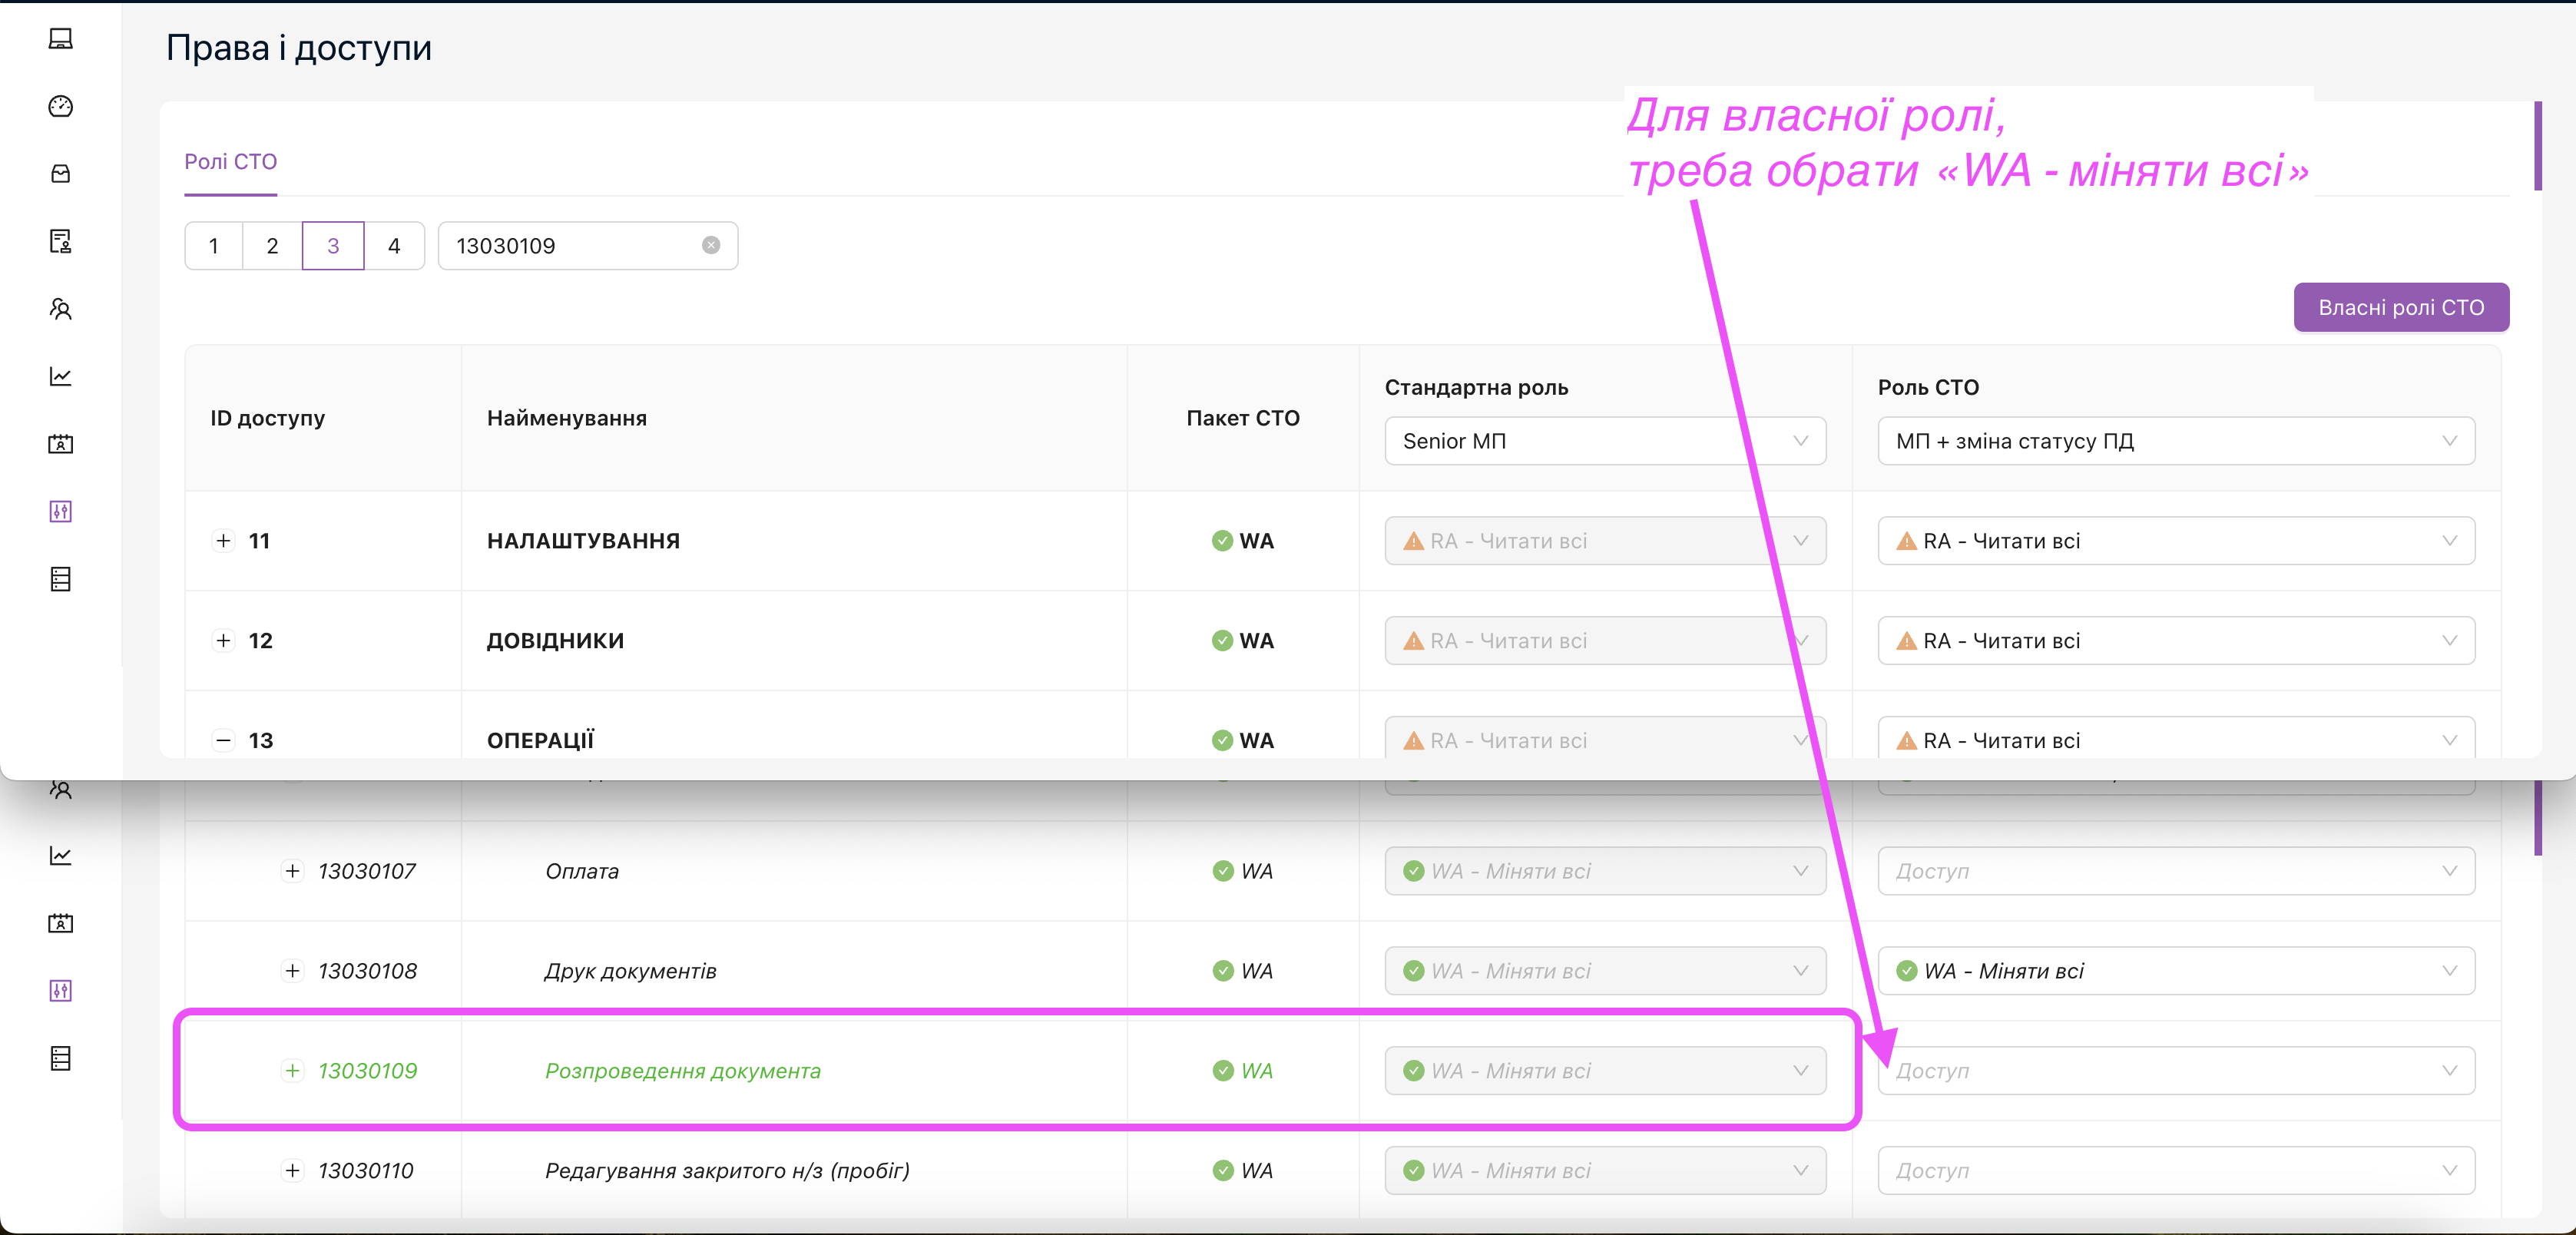Click the Власні ролі СТО button

(2400, 307)
